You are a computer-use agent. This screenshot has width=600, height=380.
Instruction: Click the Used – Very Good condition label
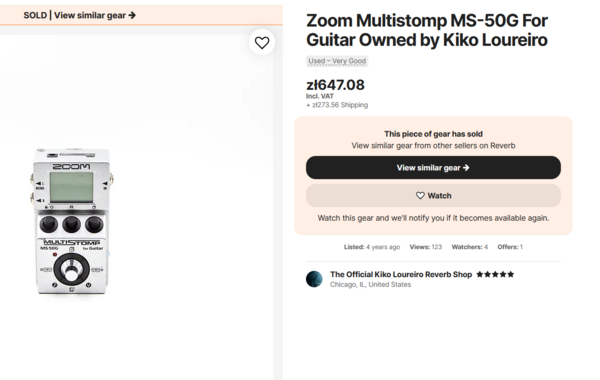point(337,61)
